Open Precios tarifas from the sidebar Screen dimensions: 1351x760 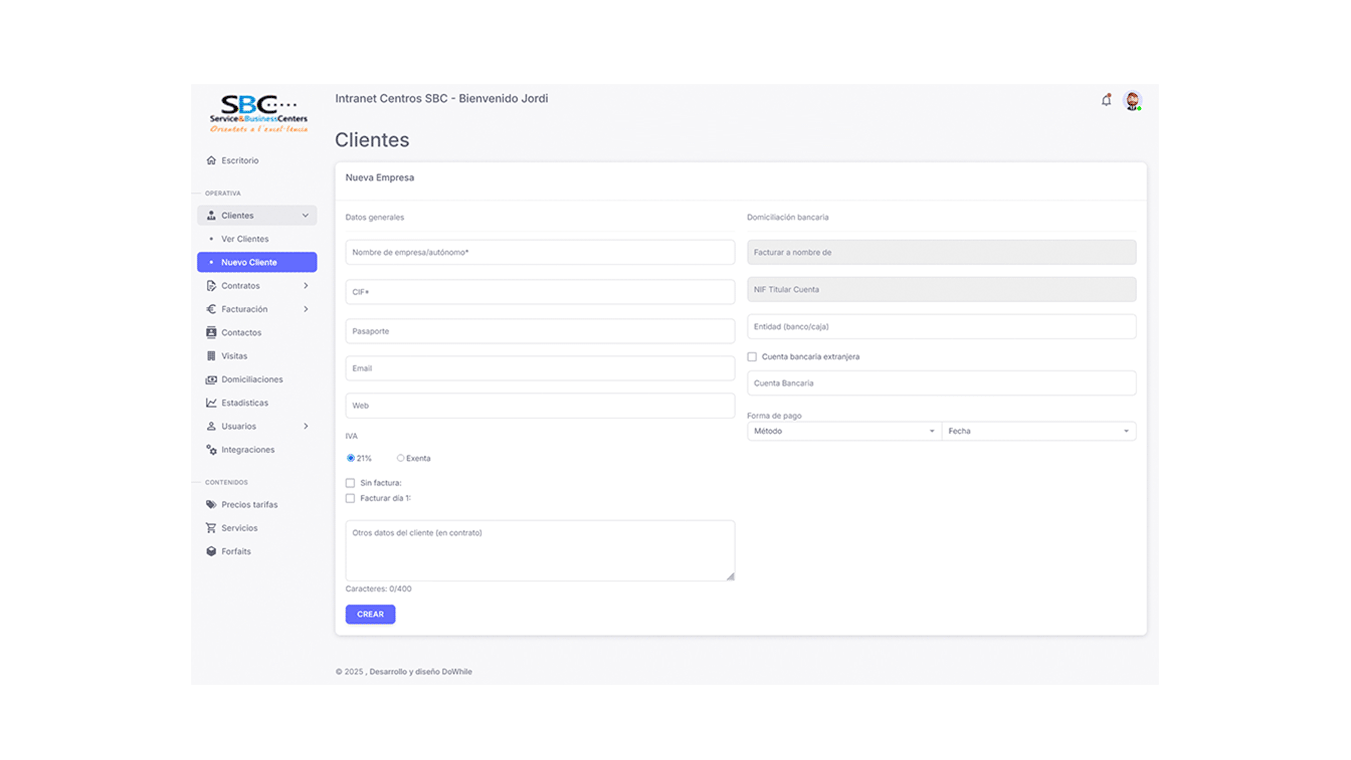pos(250,504)
